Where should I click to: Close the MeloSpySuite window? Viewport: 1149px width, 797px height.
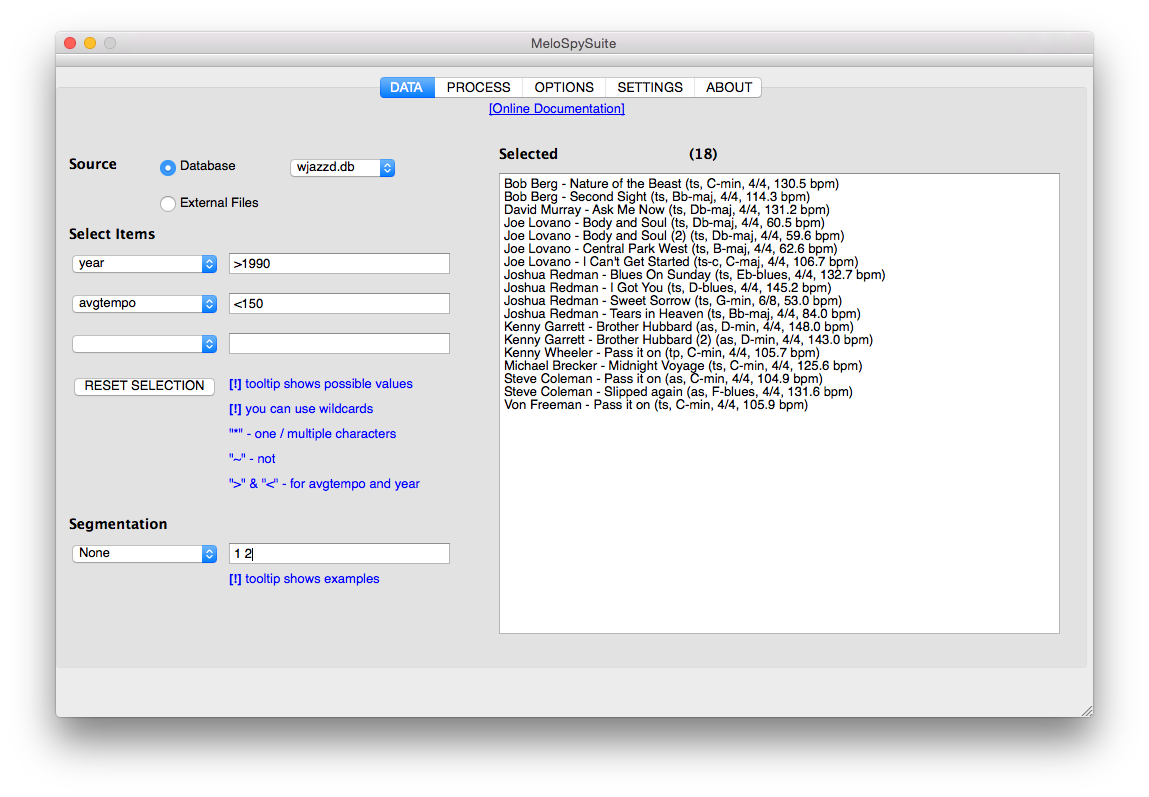70,43
